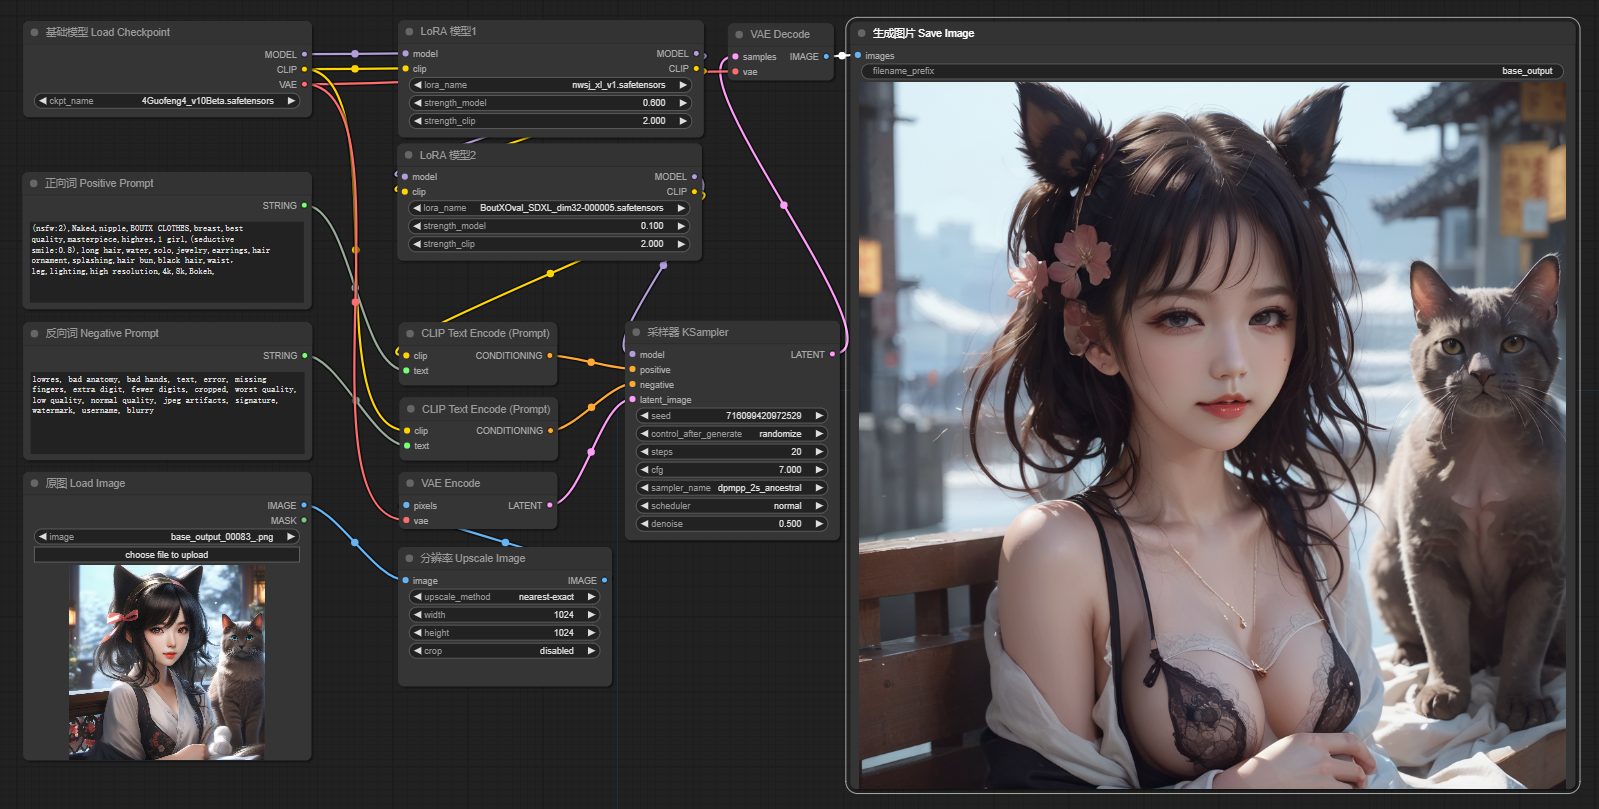The height and width of the screenshot is (809, 1599).
Task: Collapse the Load Checkpoint node via its title dot
Action: click(x=34, y=33)
